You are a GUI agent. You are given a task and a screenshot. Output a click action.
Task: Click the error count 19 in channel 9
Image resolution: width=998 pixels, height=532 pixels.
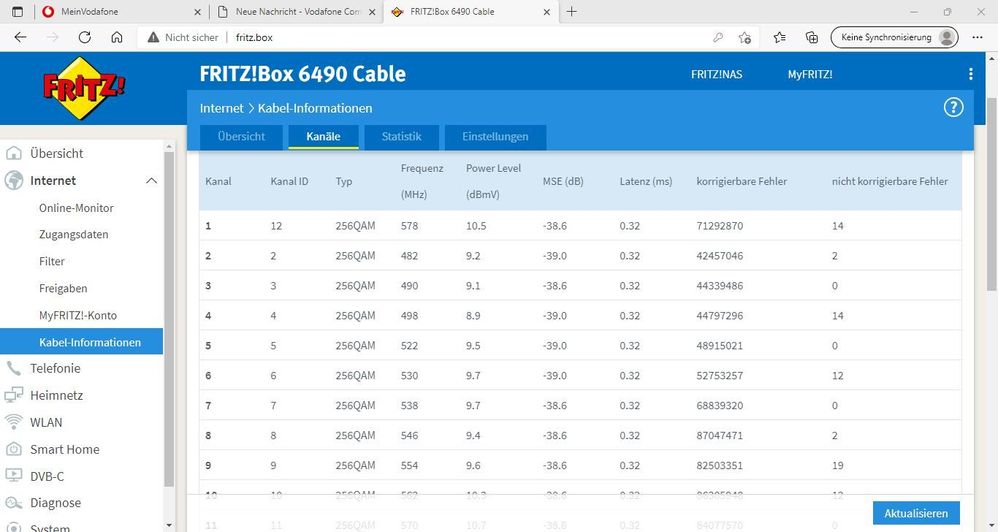tap(838, 465)
